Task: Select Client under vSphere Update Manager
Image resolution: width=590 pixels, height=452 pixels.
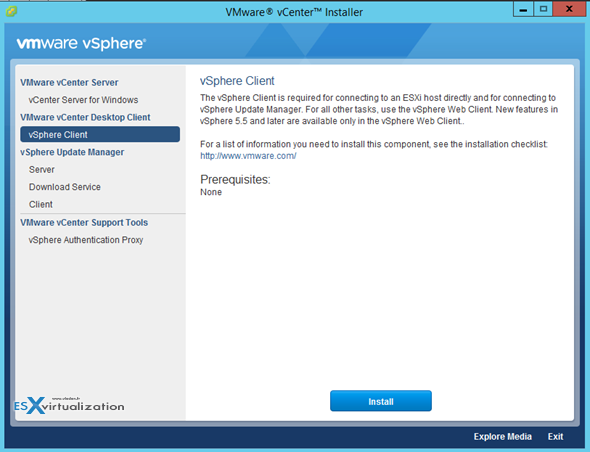Action: coord(41,204)
